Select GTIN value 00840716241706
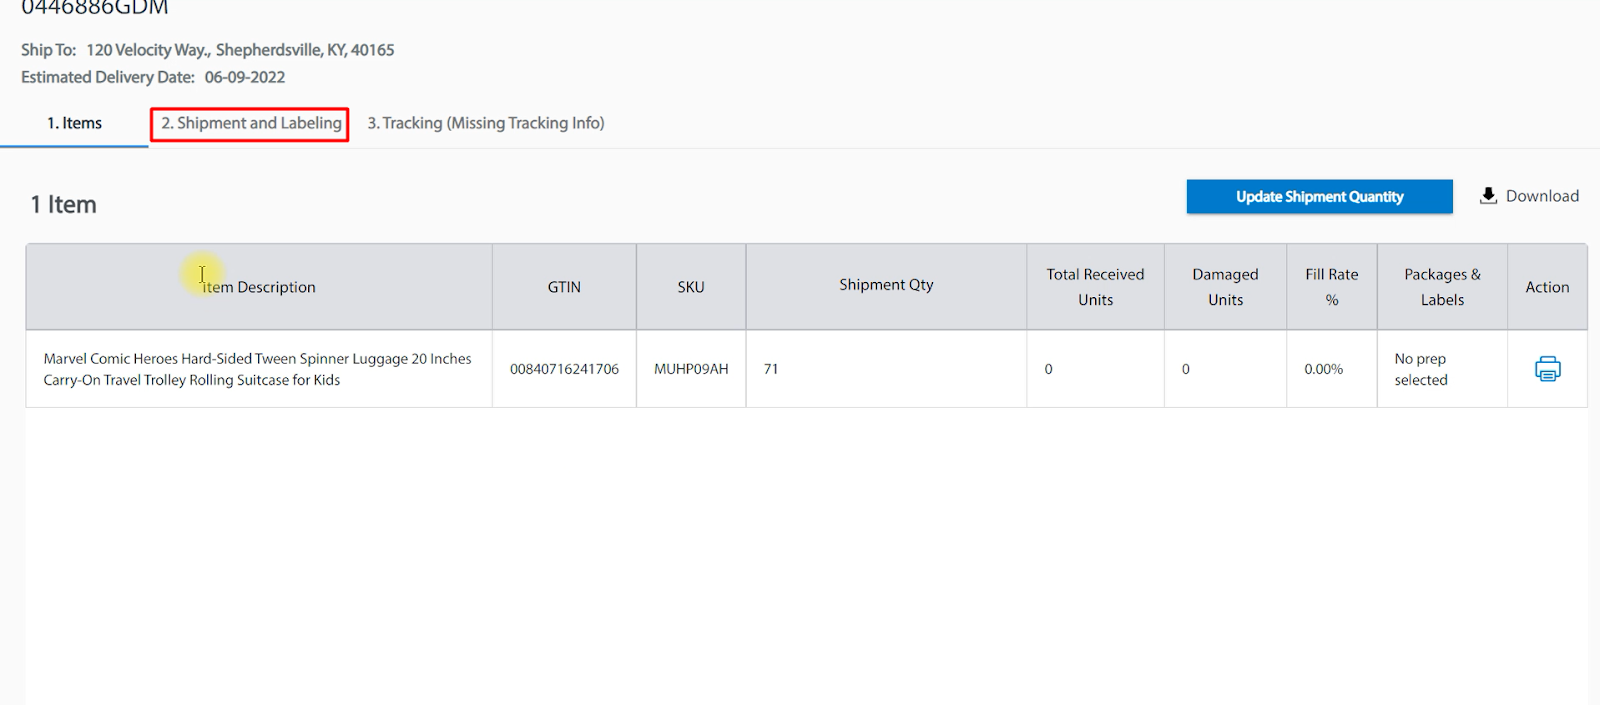This screenshot has height=705, width=1600. (564, 369)
